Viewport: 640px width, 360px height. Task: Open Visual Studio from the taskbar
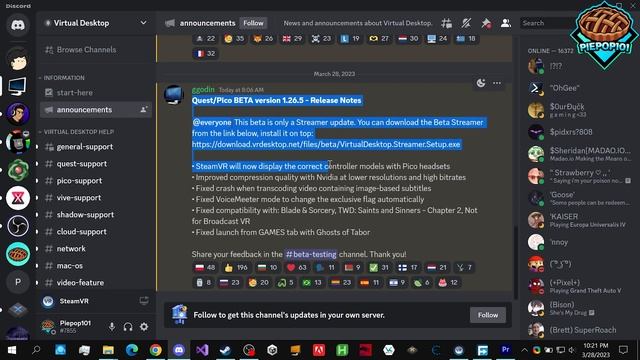pyautogui.click(x=202, y=350)
